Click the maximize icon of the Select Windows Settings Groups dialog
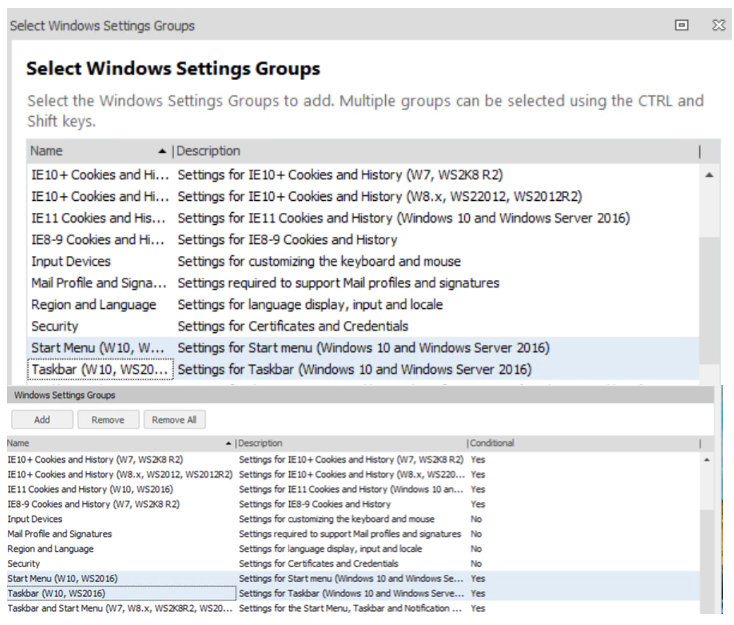Viewport: 734px width, 625px height. 682,25
